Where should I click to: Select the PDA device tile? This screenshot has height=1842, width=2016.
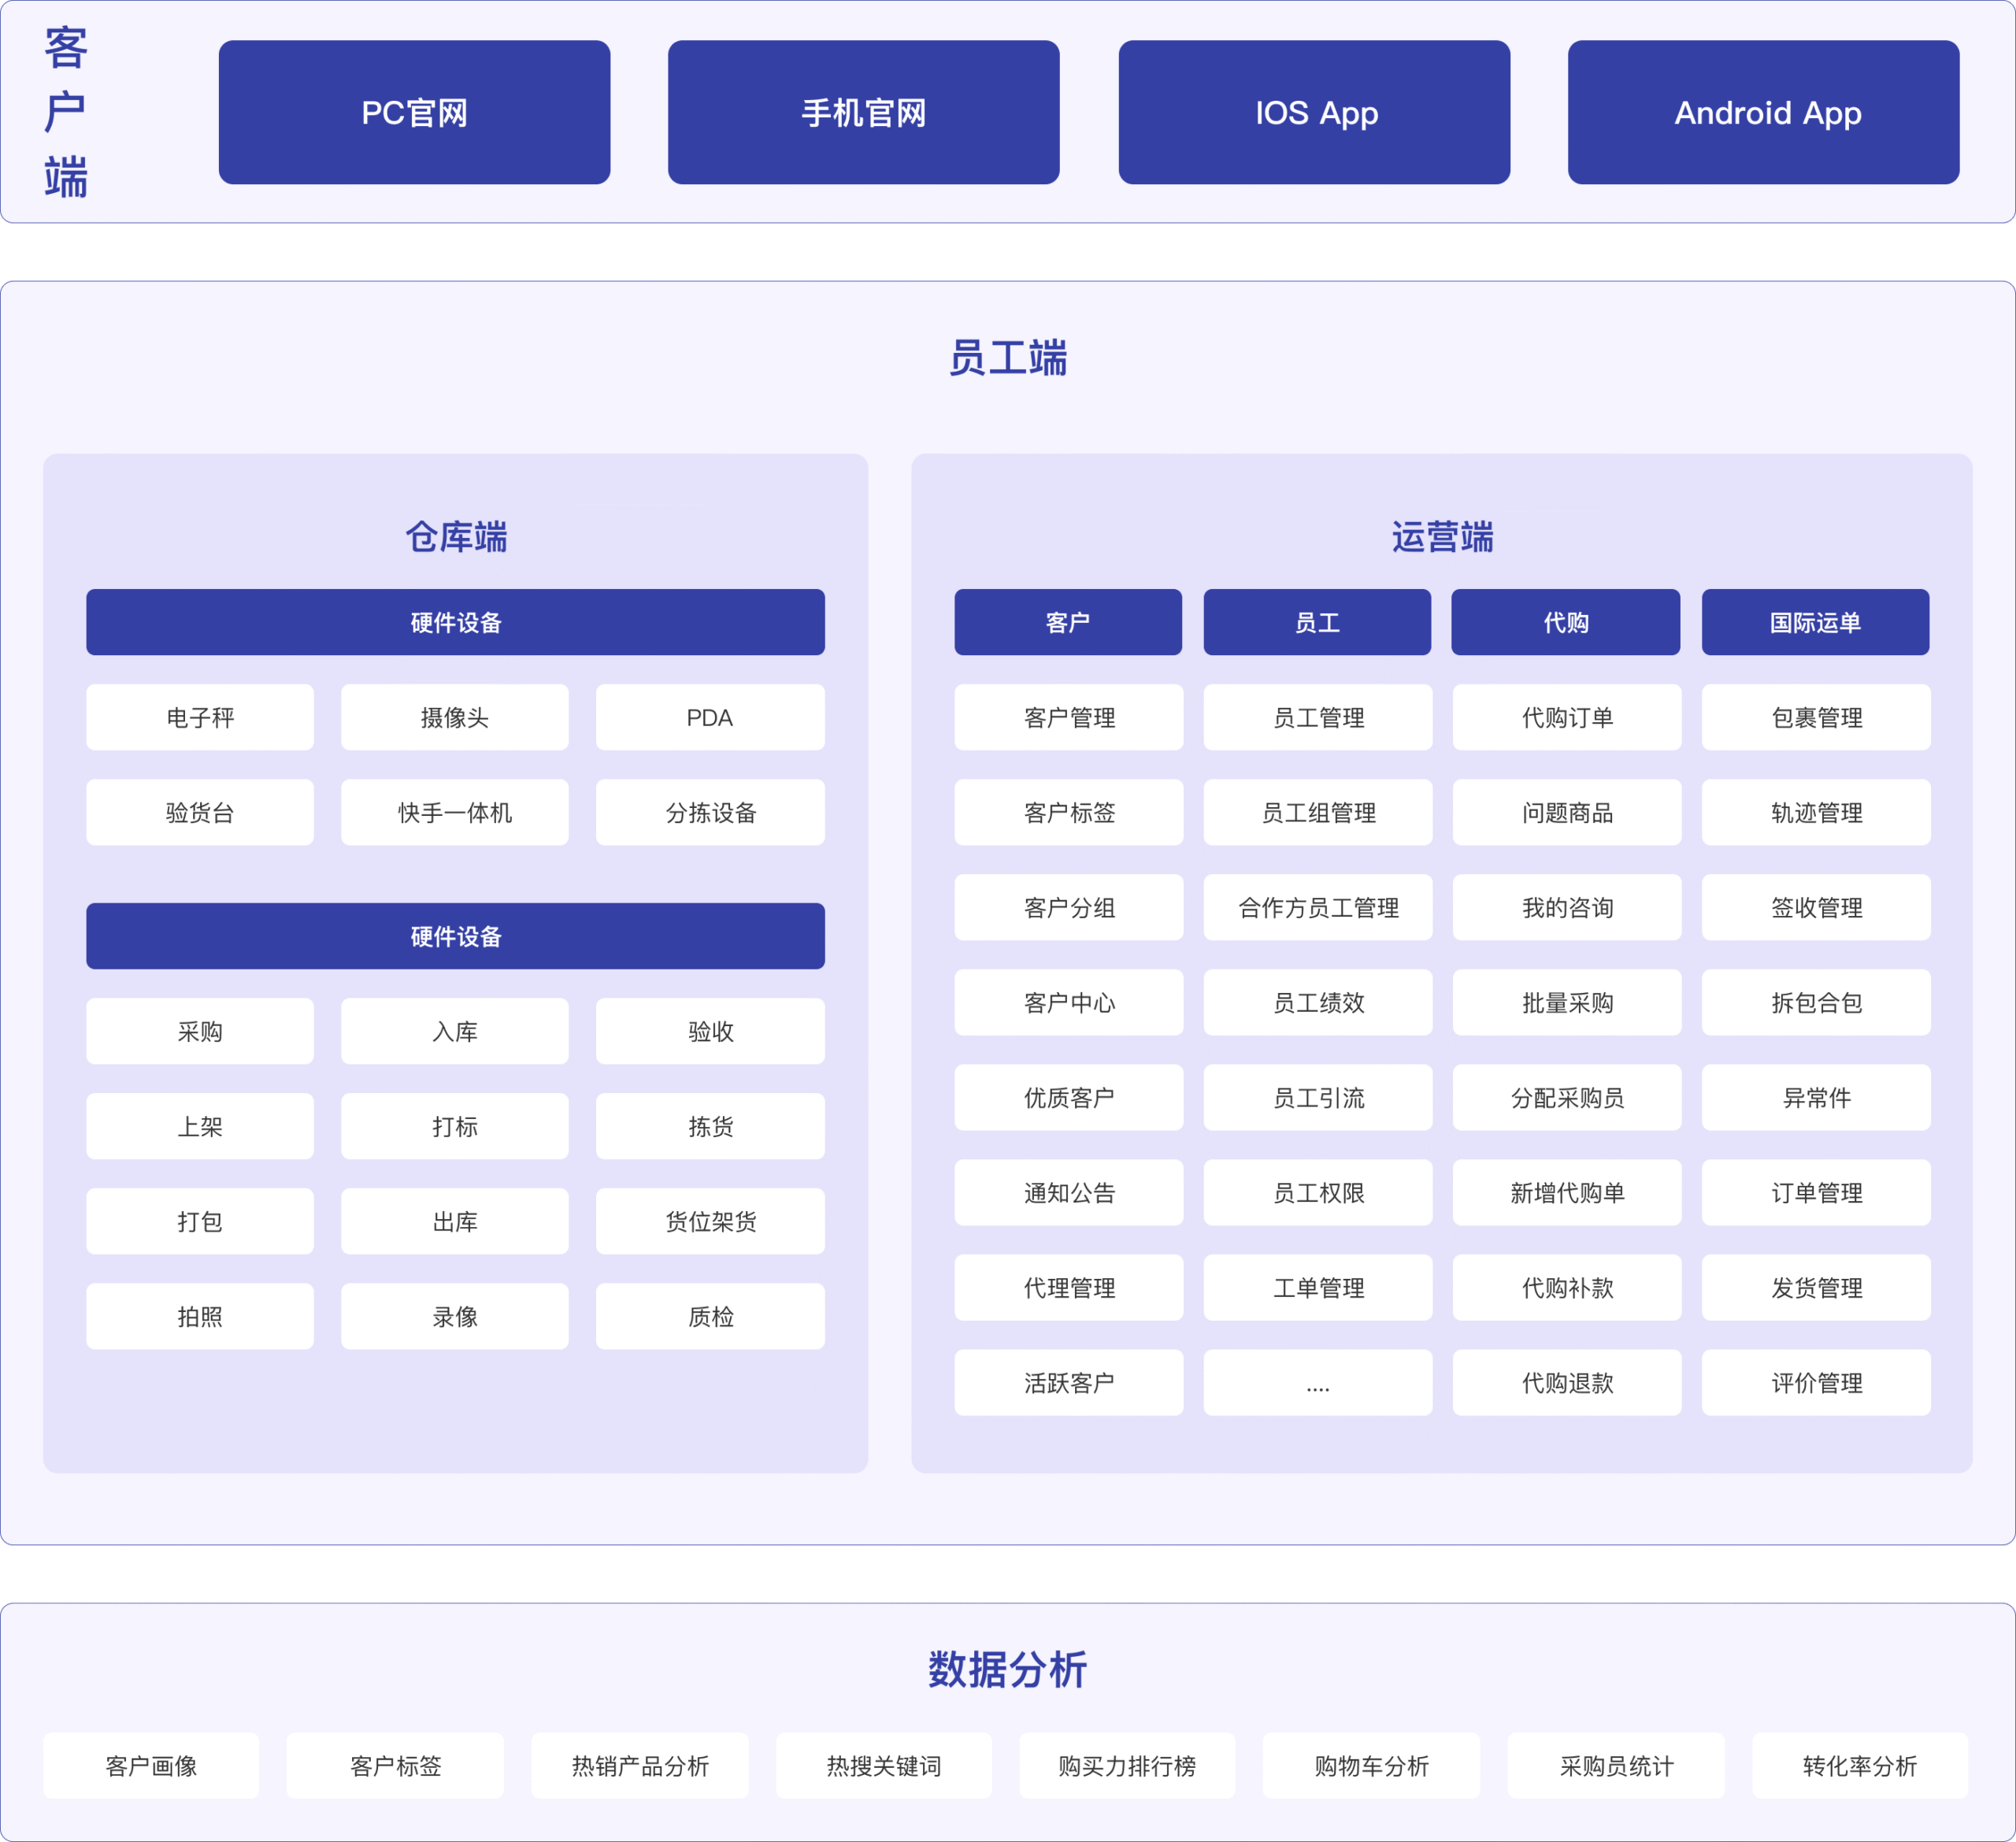pos(710,717)
